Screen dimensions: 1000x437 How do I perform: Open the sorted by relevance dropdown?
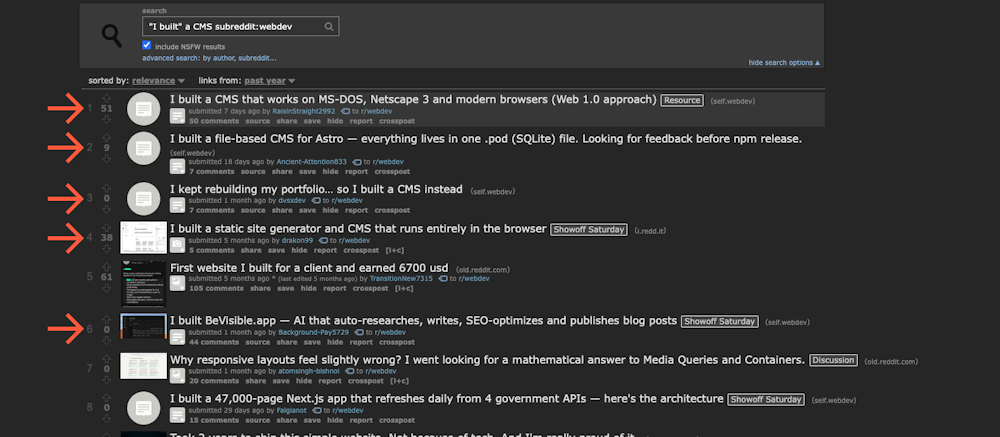tap(158, 80)
